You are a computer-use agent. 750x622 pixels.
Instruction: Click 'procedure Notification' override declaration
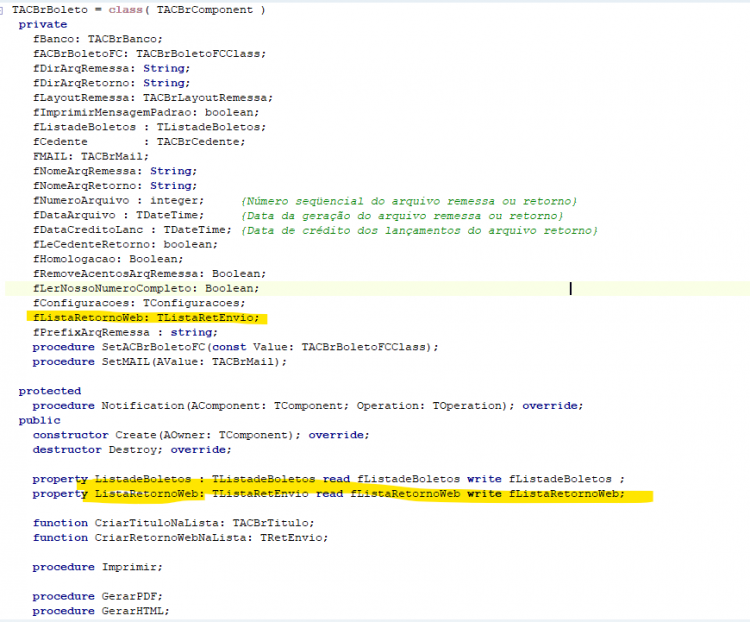308,406
